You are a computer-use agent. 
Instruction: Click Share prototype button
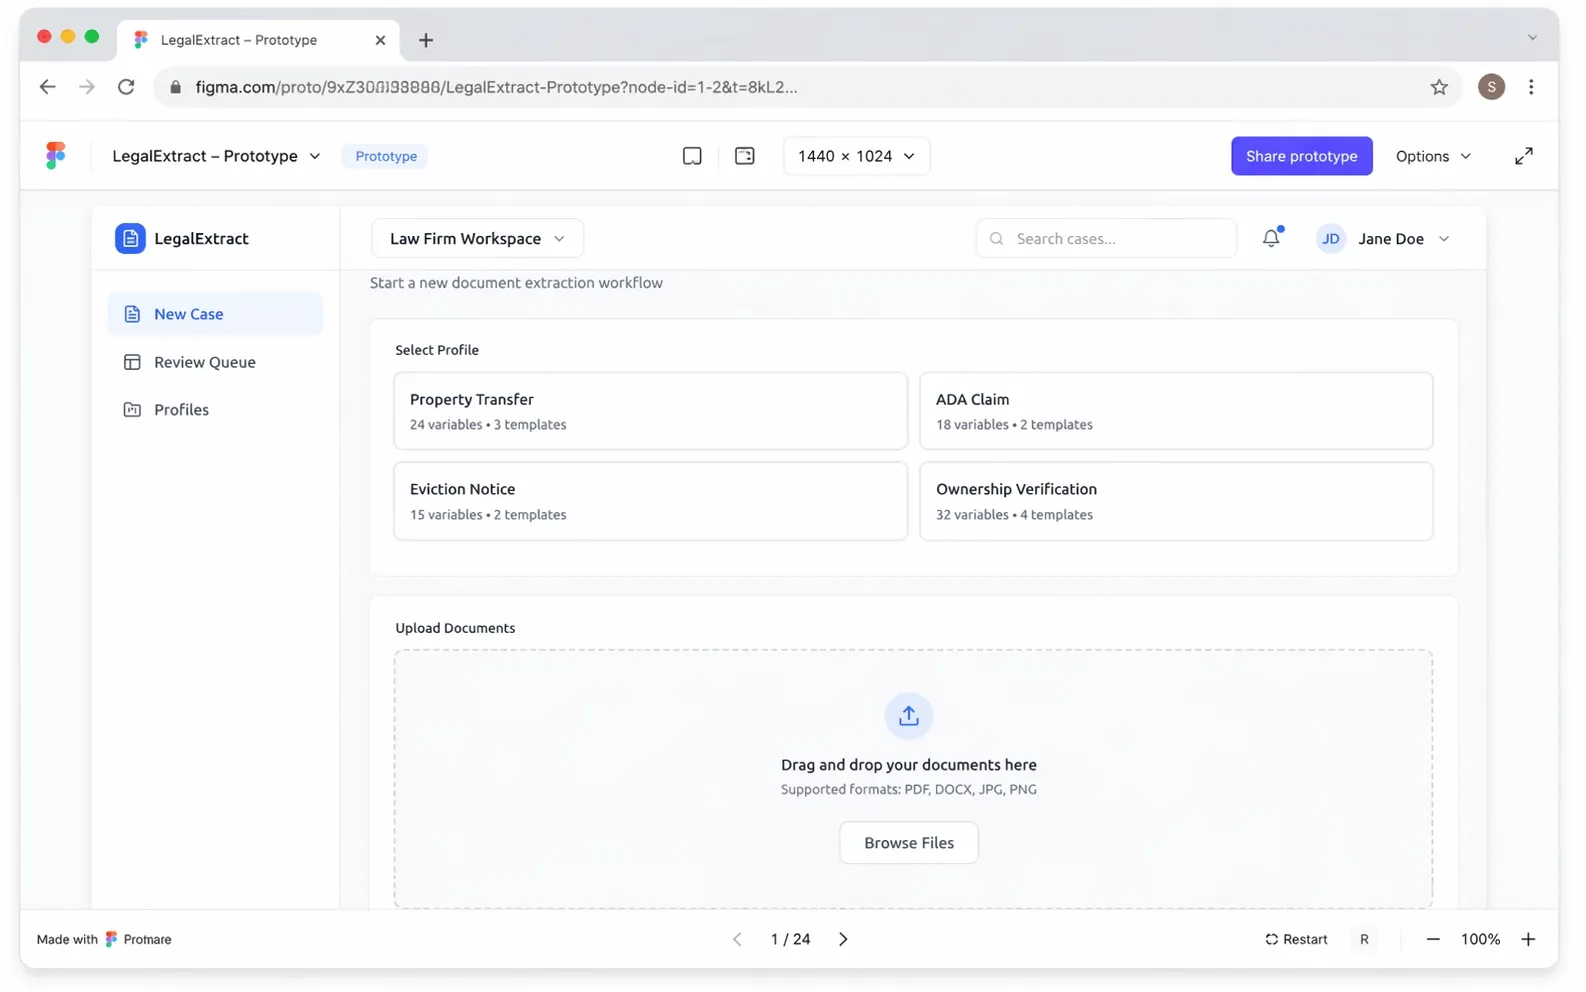(1301, 156)
